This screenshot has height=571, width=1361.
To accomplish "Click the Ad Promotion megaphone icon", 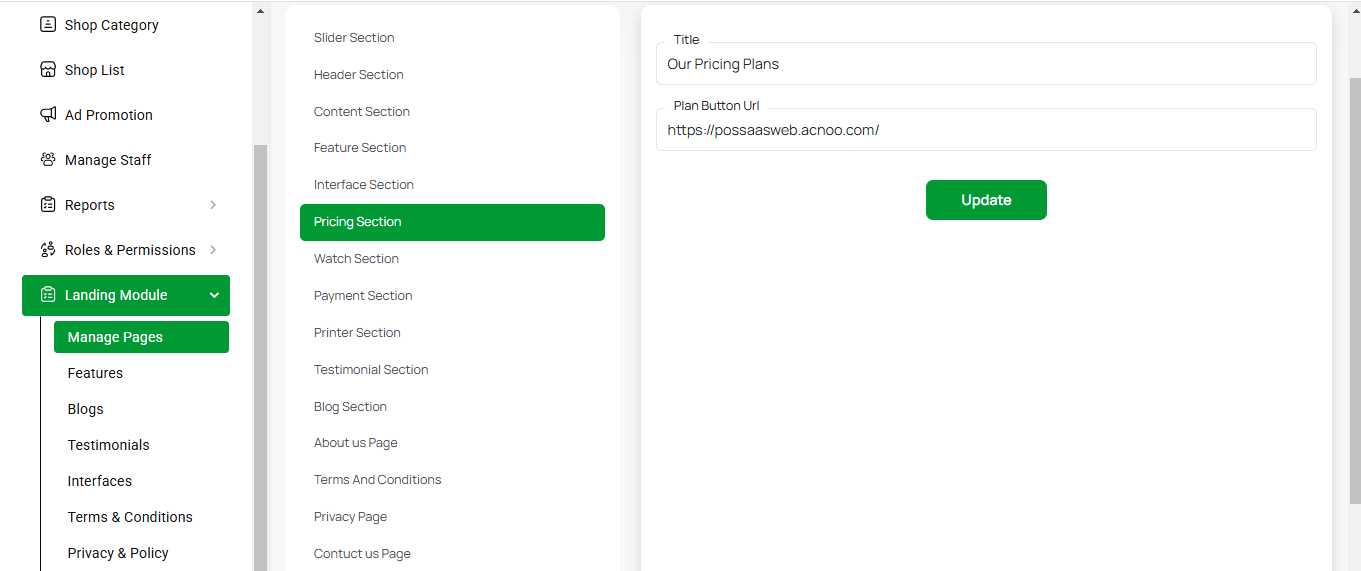I will tap(48, 115).
